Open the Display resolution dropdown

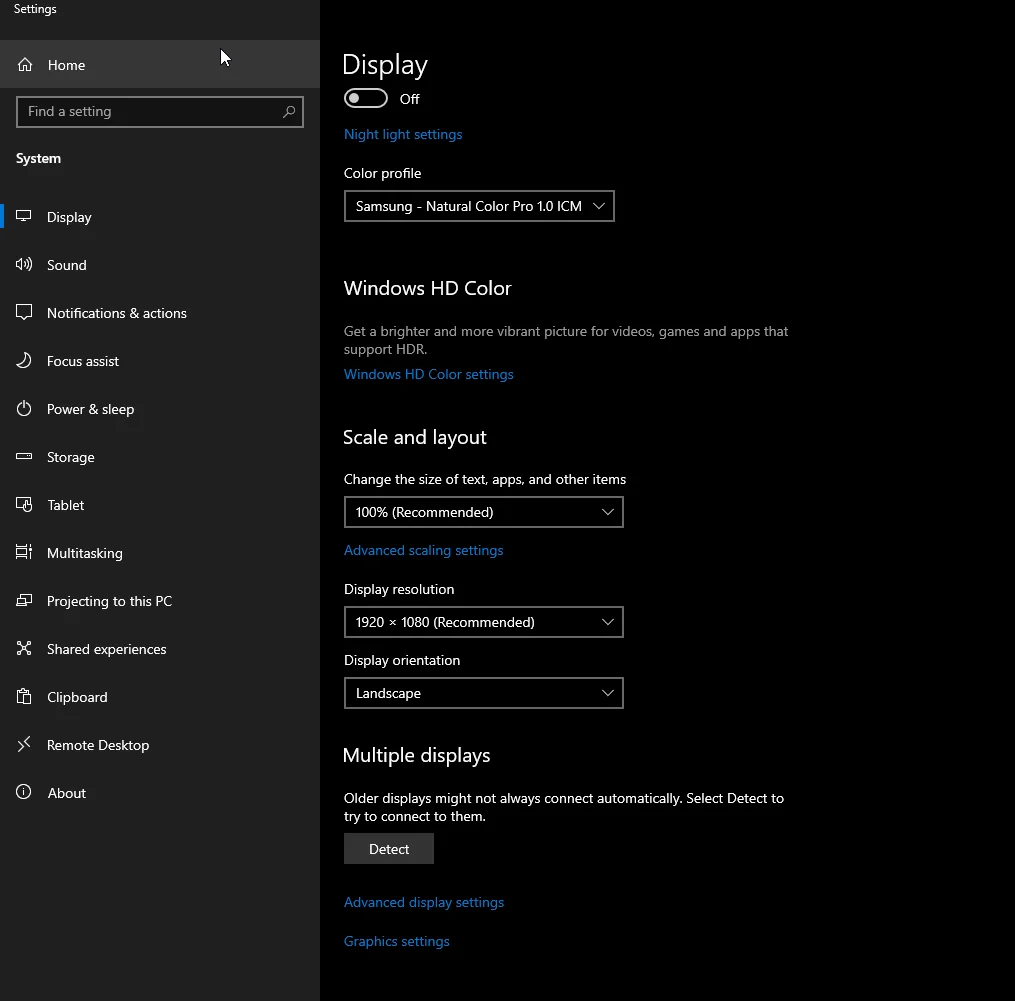[x=484, y=622]
